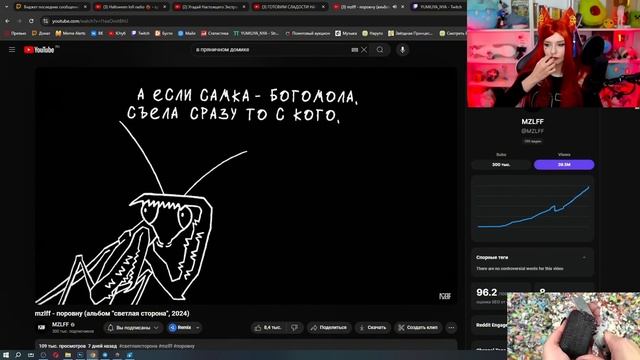Click in the YouTube search field

(x=271, y=50)
